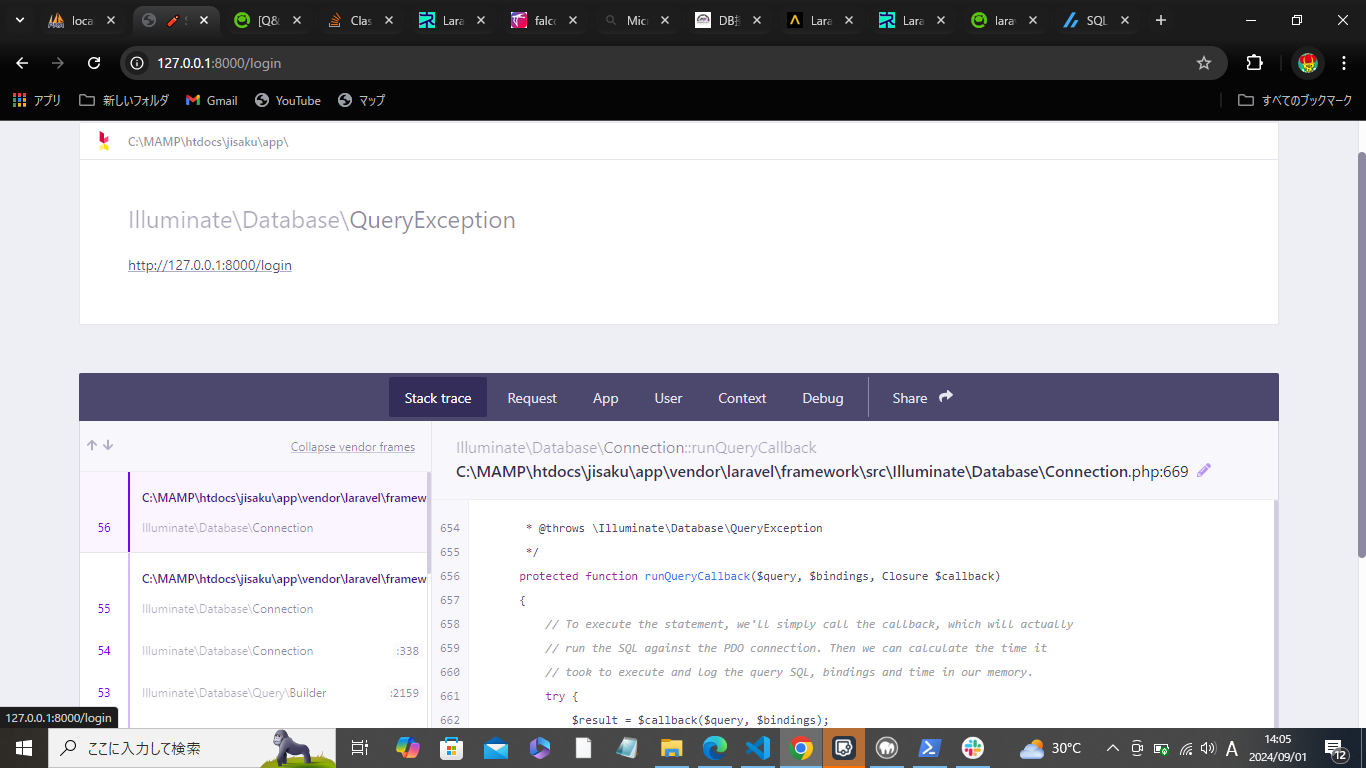
Task: Switch to the '[Q&' browser tab
Action: tap(268, 20)
